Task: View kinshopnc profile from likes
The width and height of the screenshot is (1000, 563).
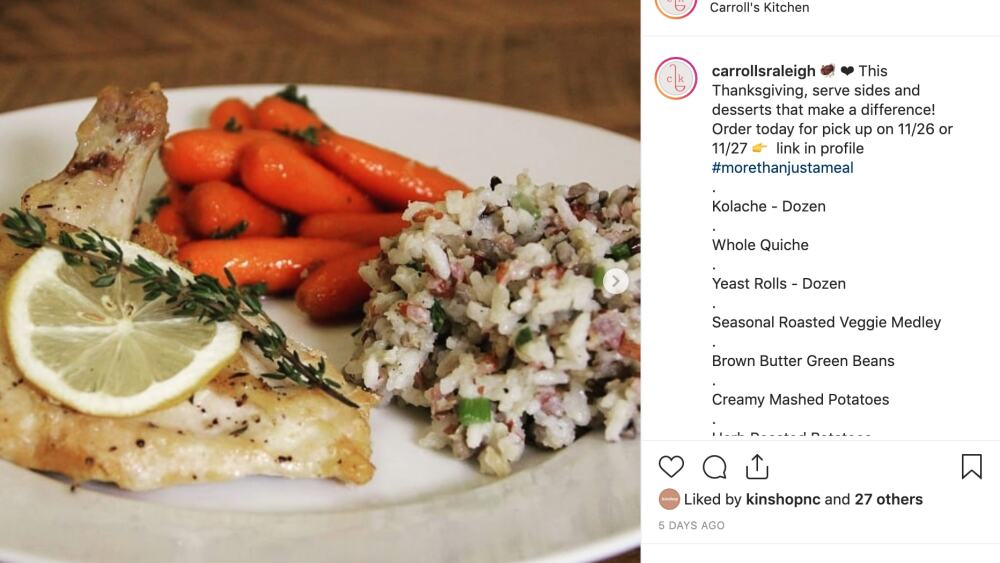Action: click(x=783, y=499)
